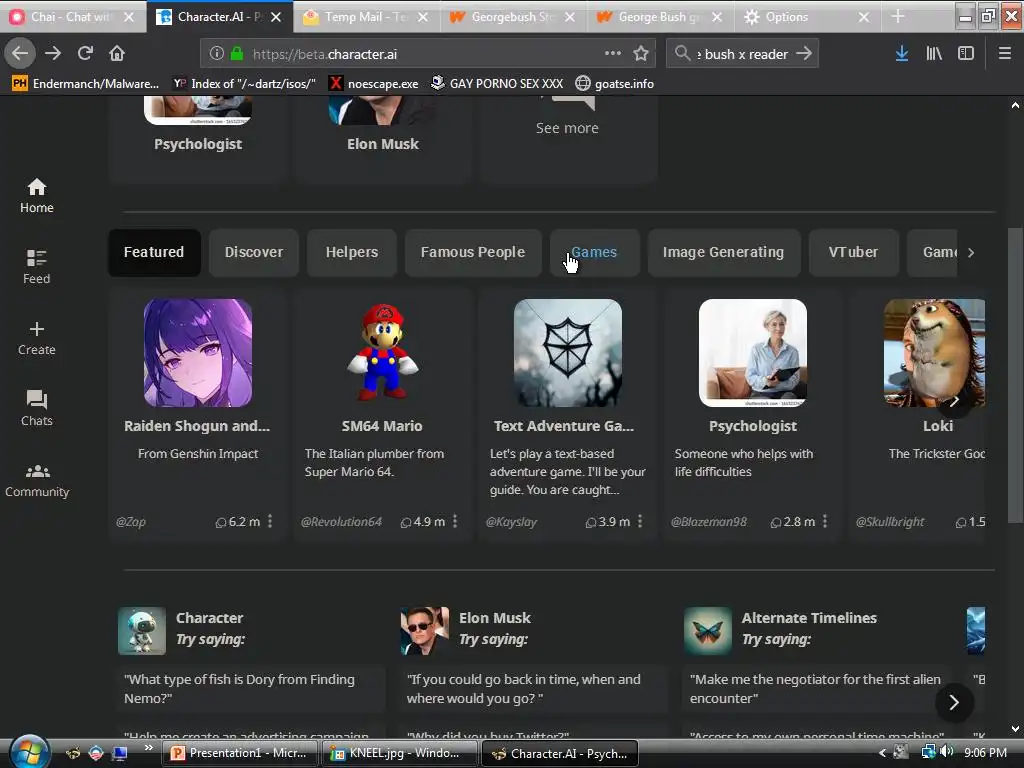Switch to Presentation1 PowerPoint taskbar button
Image resolution: width=1024 pixels, height=768 pixels.
click(x=239, y=753)
